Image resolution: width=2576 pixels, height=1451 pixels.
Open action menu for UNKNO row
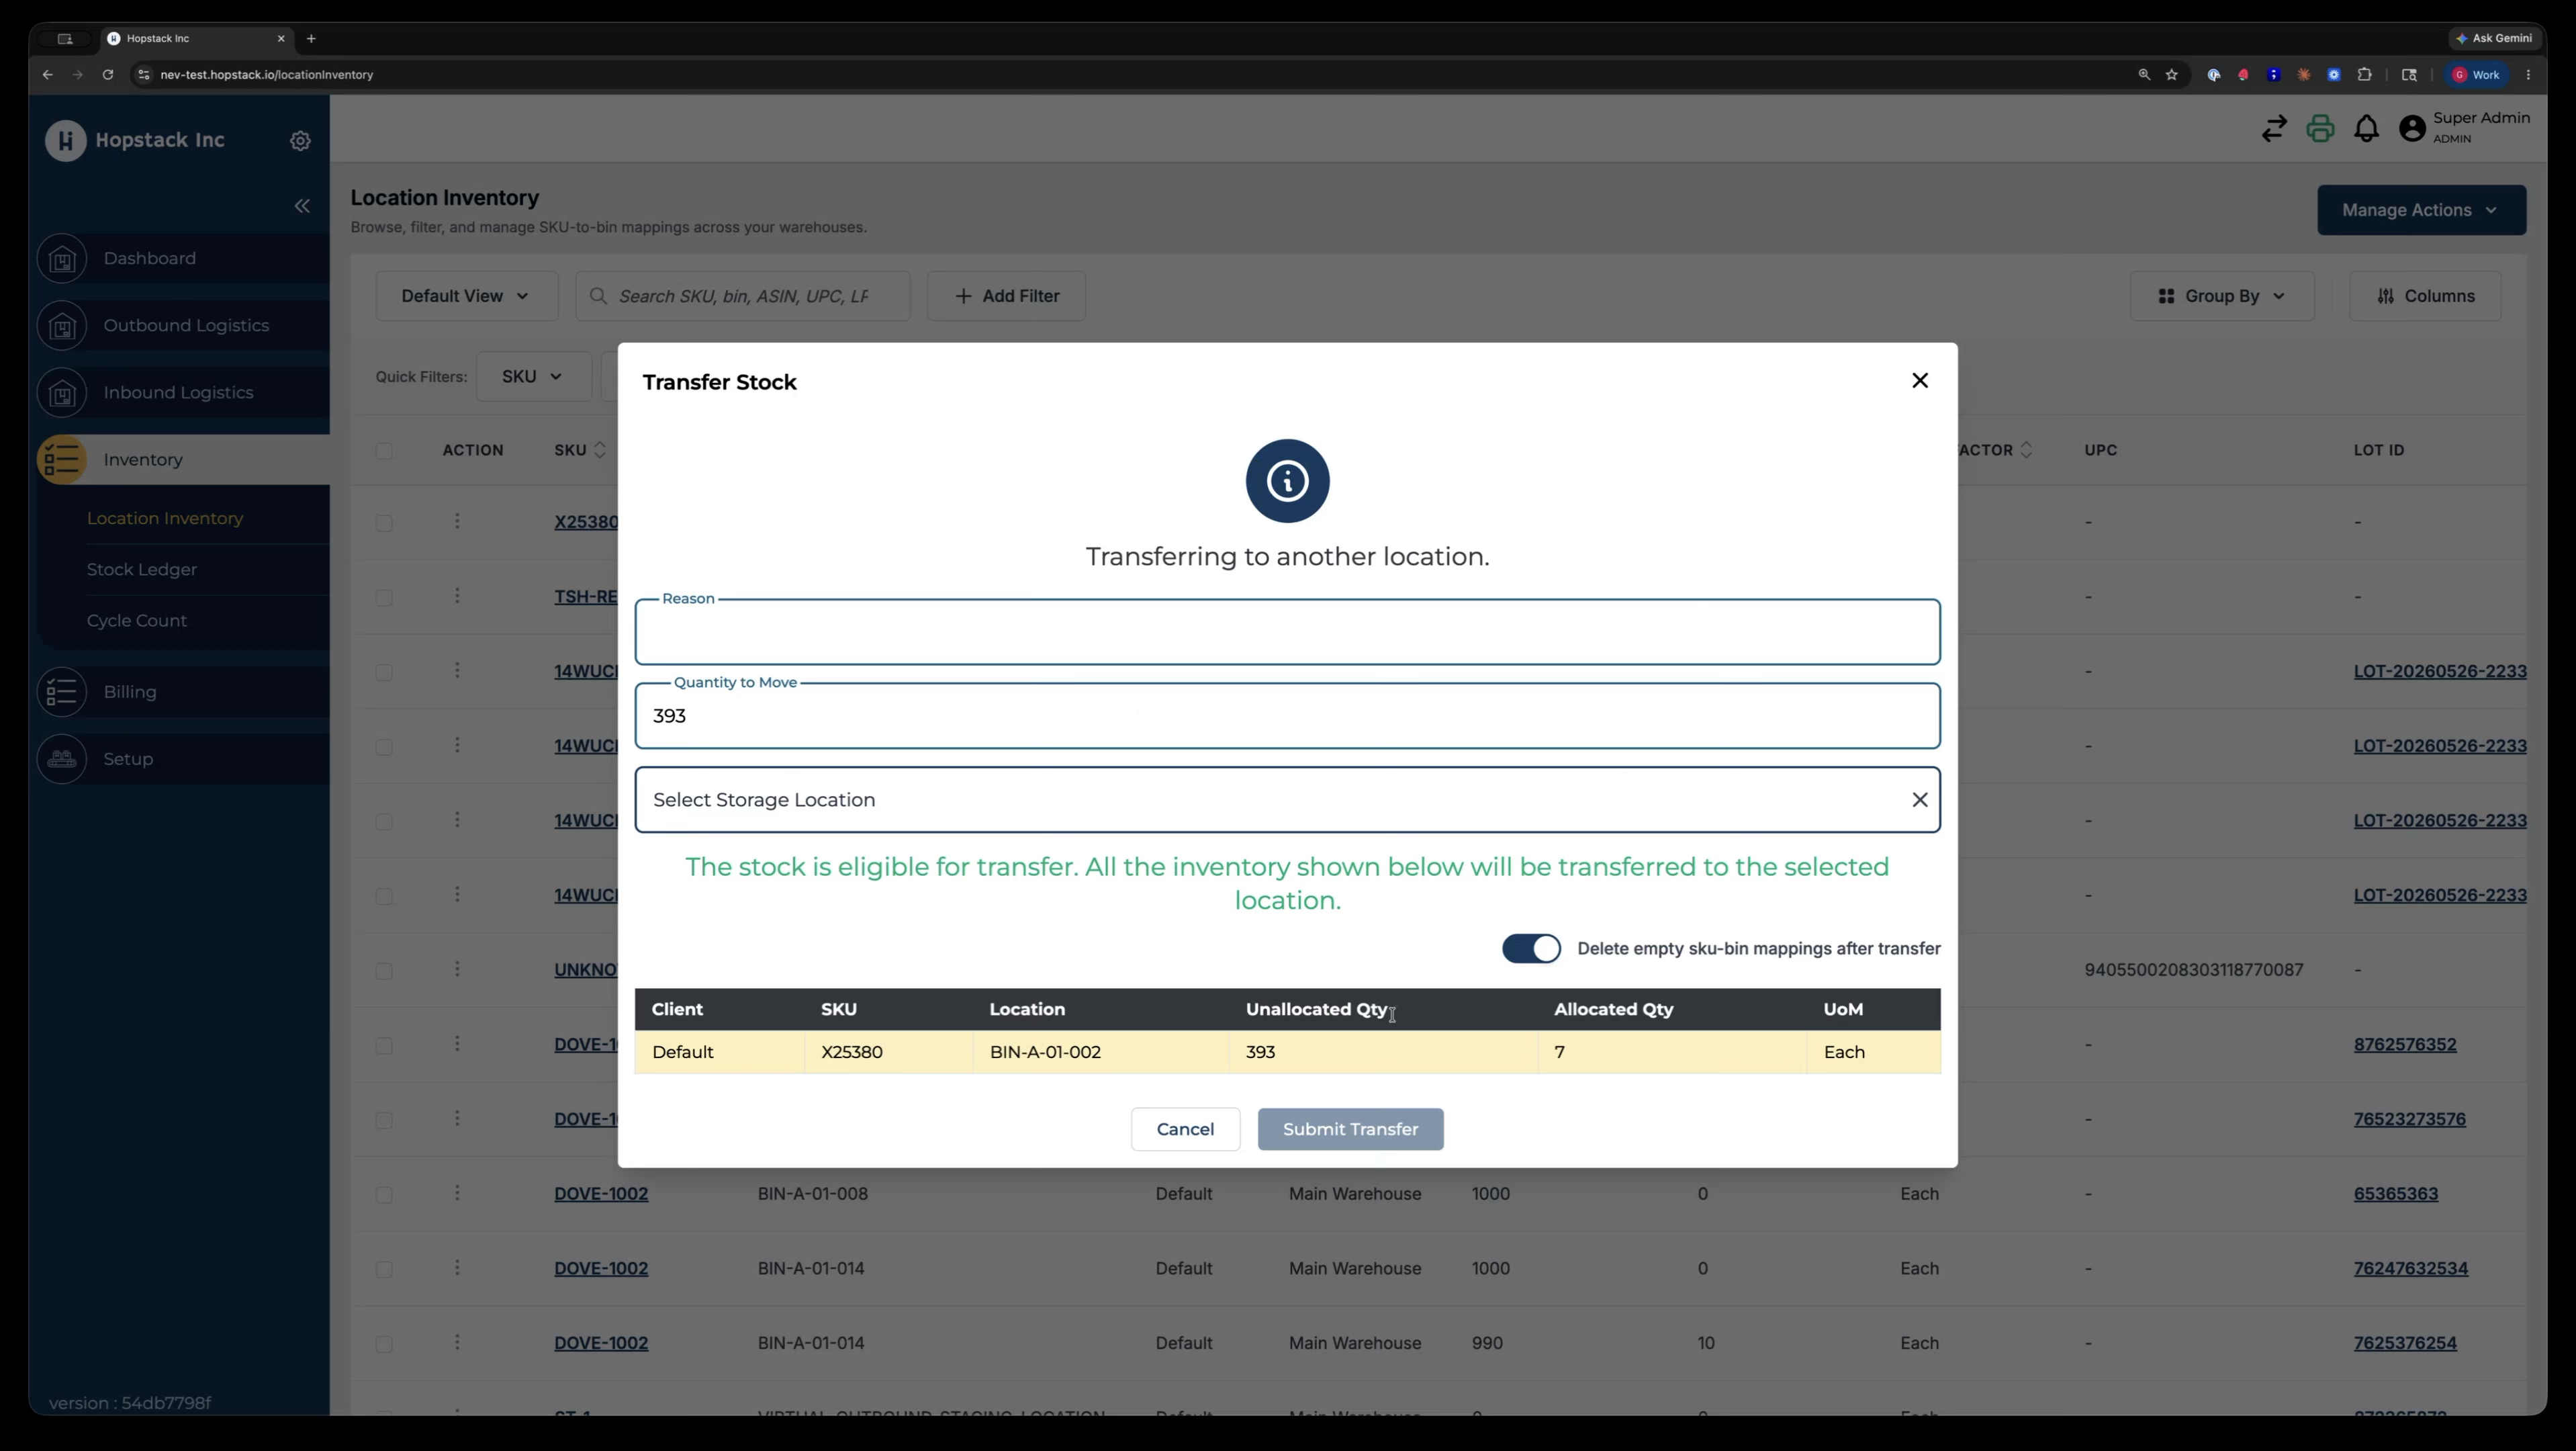click(x=457, y=969)
